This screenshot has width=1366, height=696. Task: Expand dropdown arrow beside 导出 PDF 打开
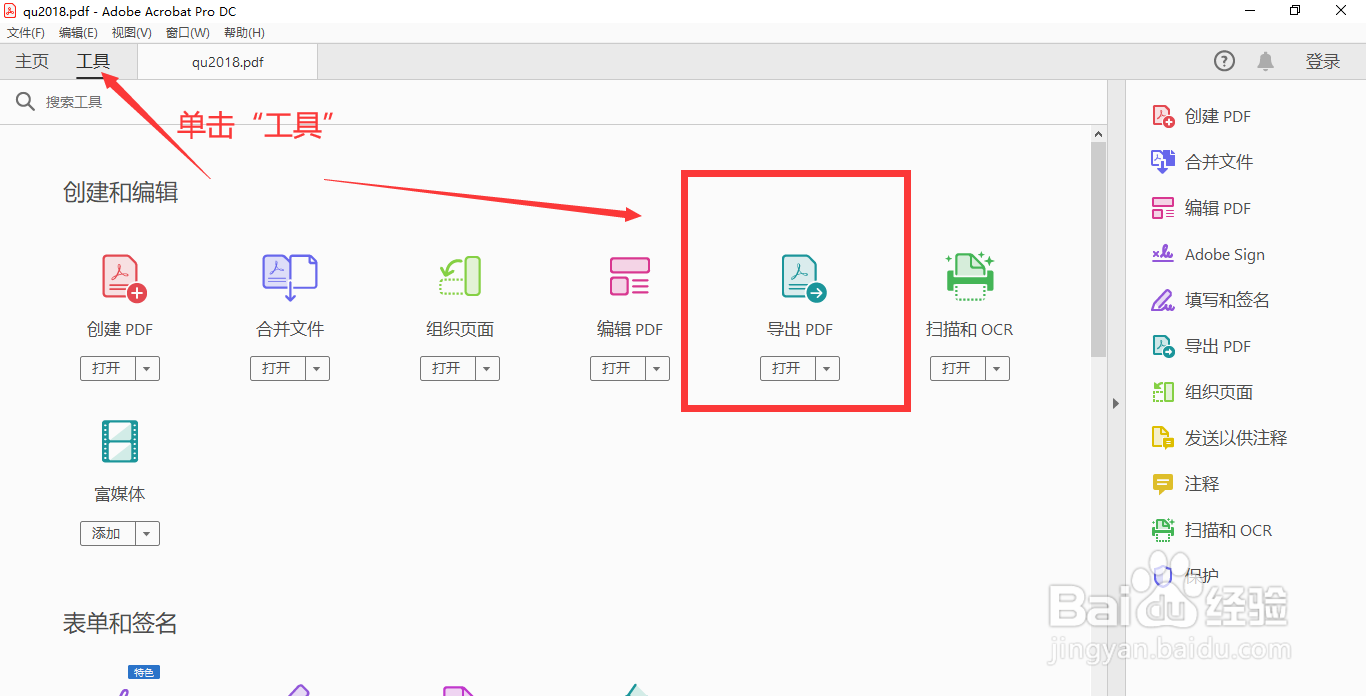tap(827, 368)
